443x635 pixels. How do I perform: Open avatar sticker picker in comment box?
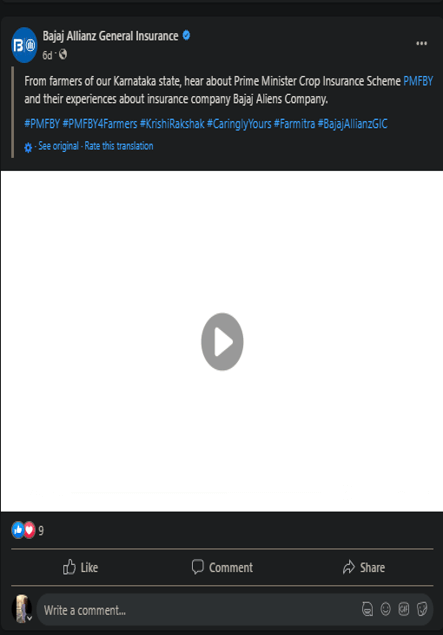(367, 609)
